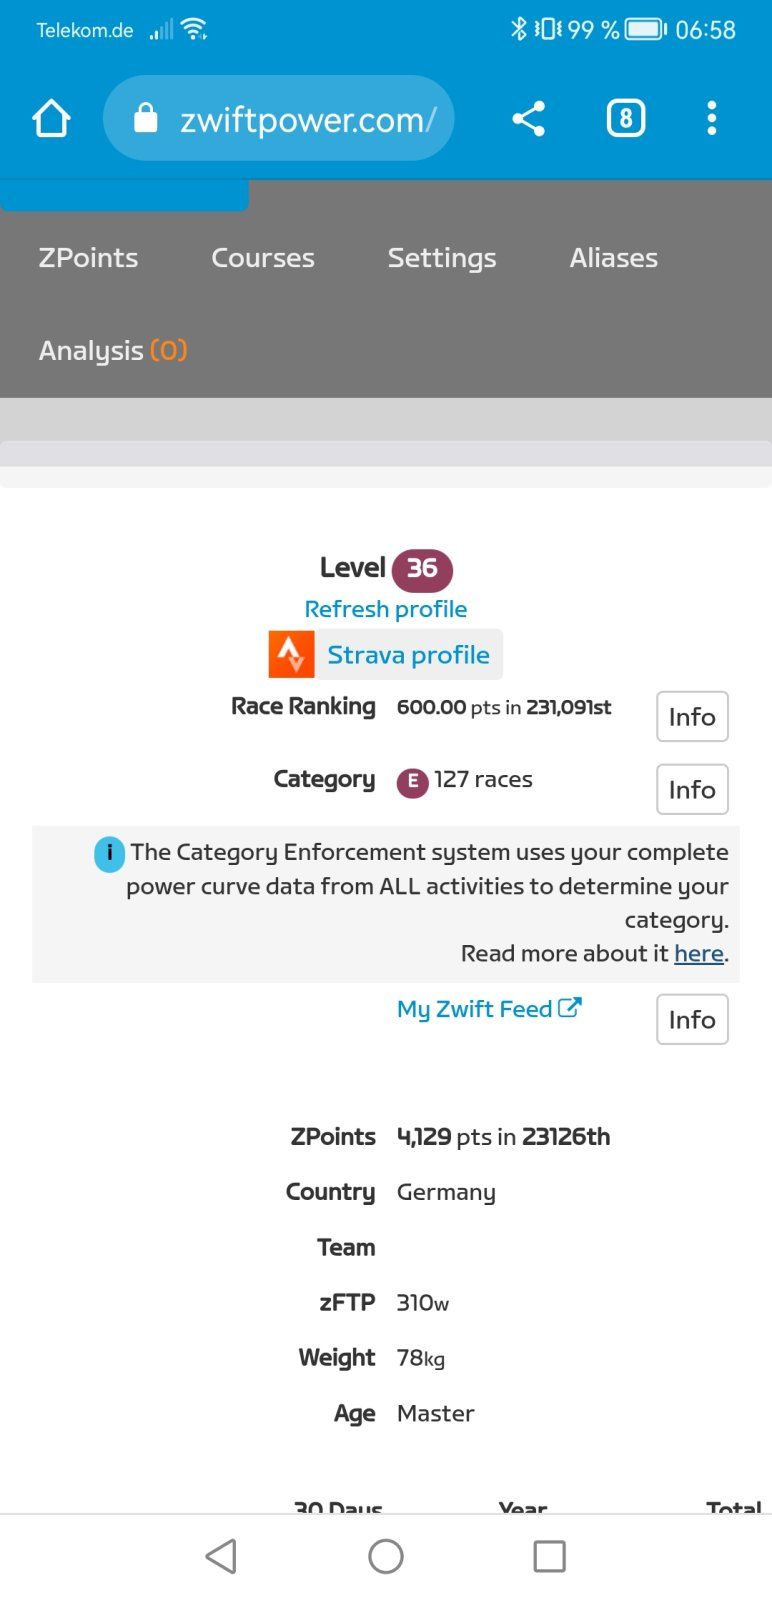Open the Strava profile link
772x1600 pixels.
pyautogui.click(x=408, y=655)
